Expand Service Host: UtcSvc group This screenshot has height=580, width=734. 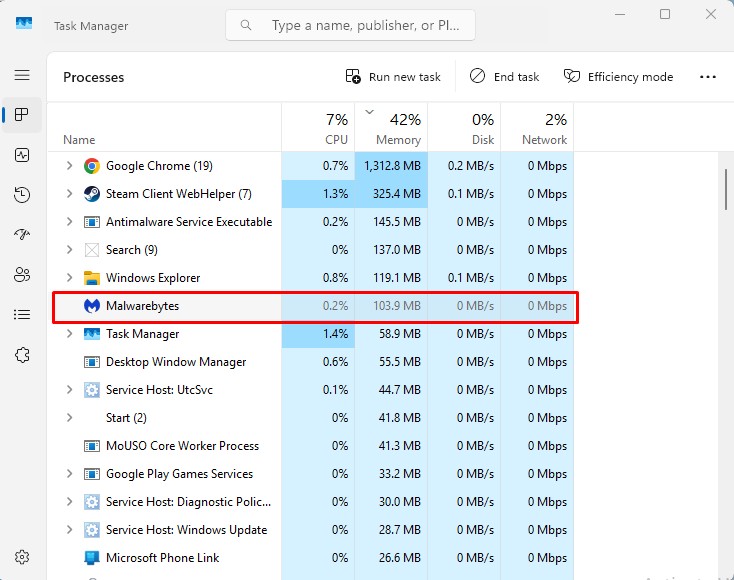(69, 390)
